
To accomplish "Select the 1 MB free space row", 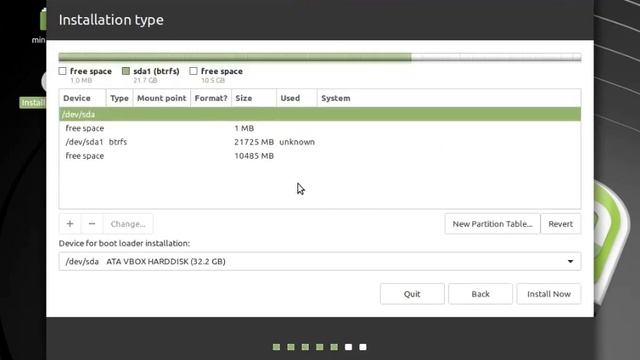I will [320, 128].
